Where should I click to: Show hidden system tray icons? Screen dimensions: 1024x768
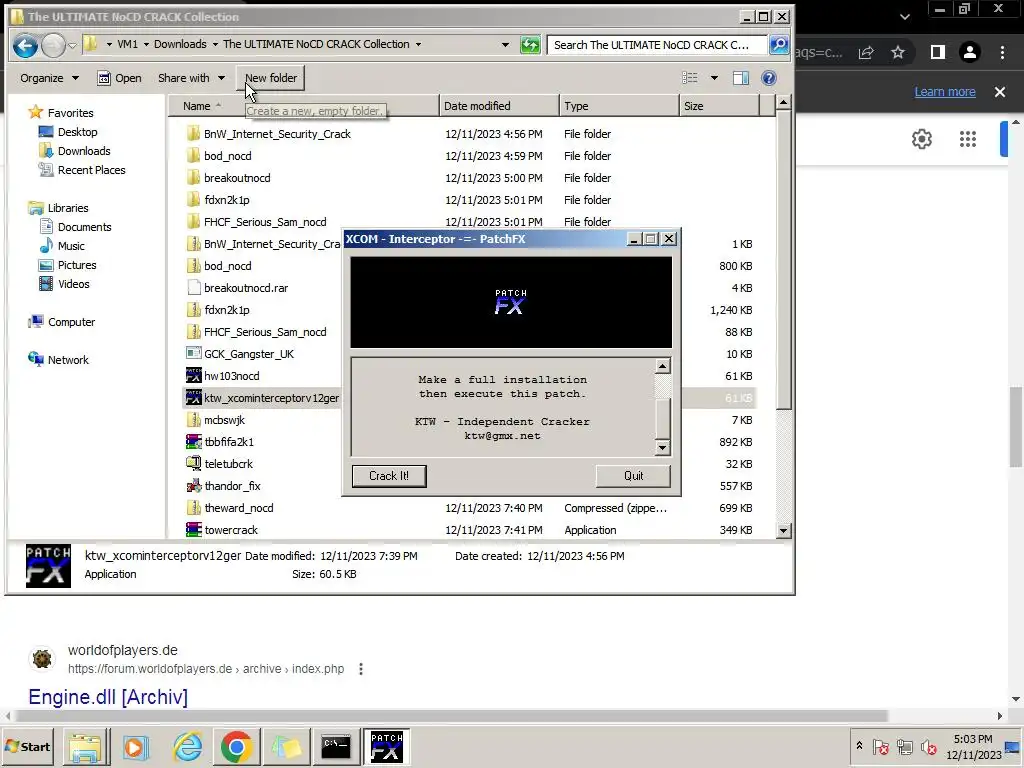859,746
